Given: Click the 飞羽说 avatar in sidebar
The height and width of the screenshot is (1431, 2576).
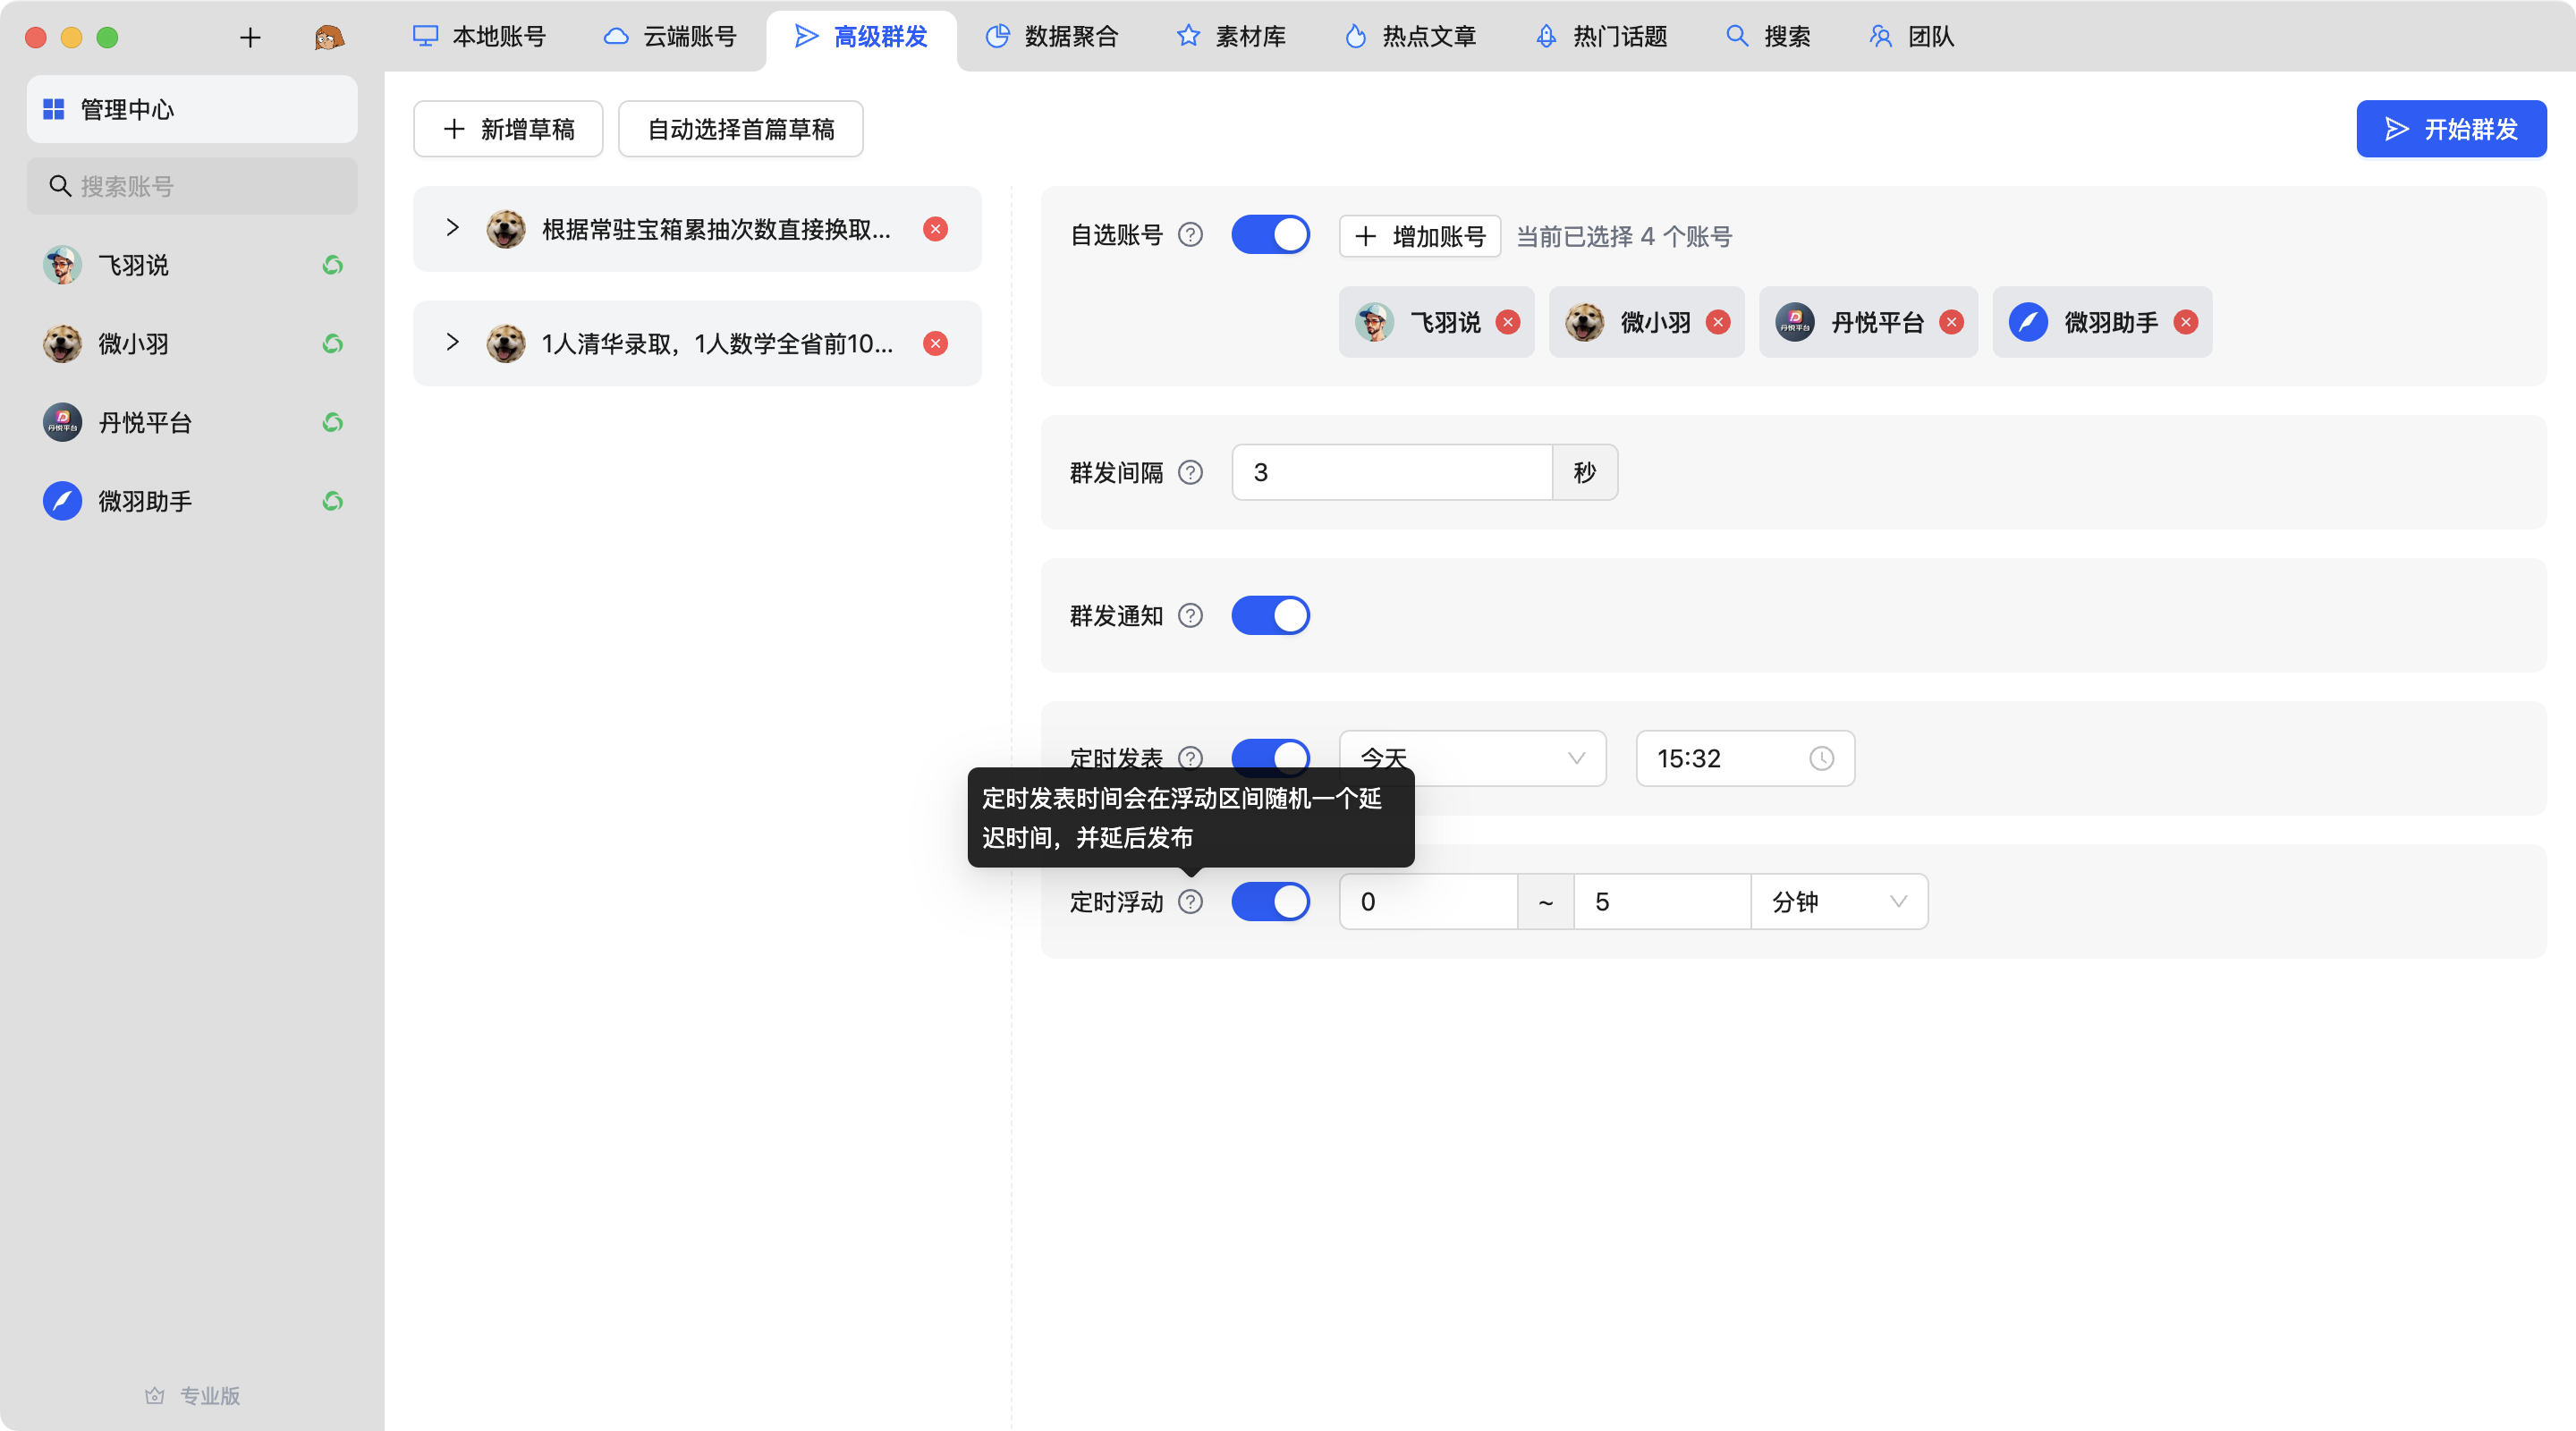Looking at the screenshot, I should pyautogui.click(x=62, y=265).
